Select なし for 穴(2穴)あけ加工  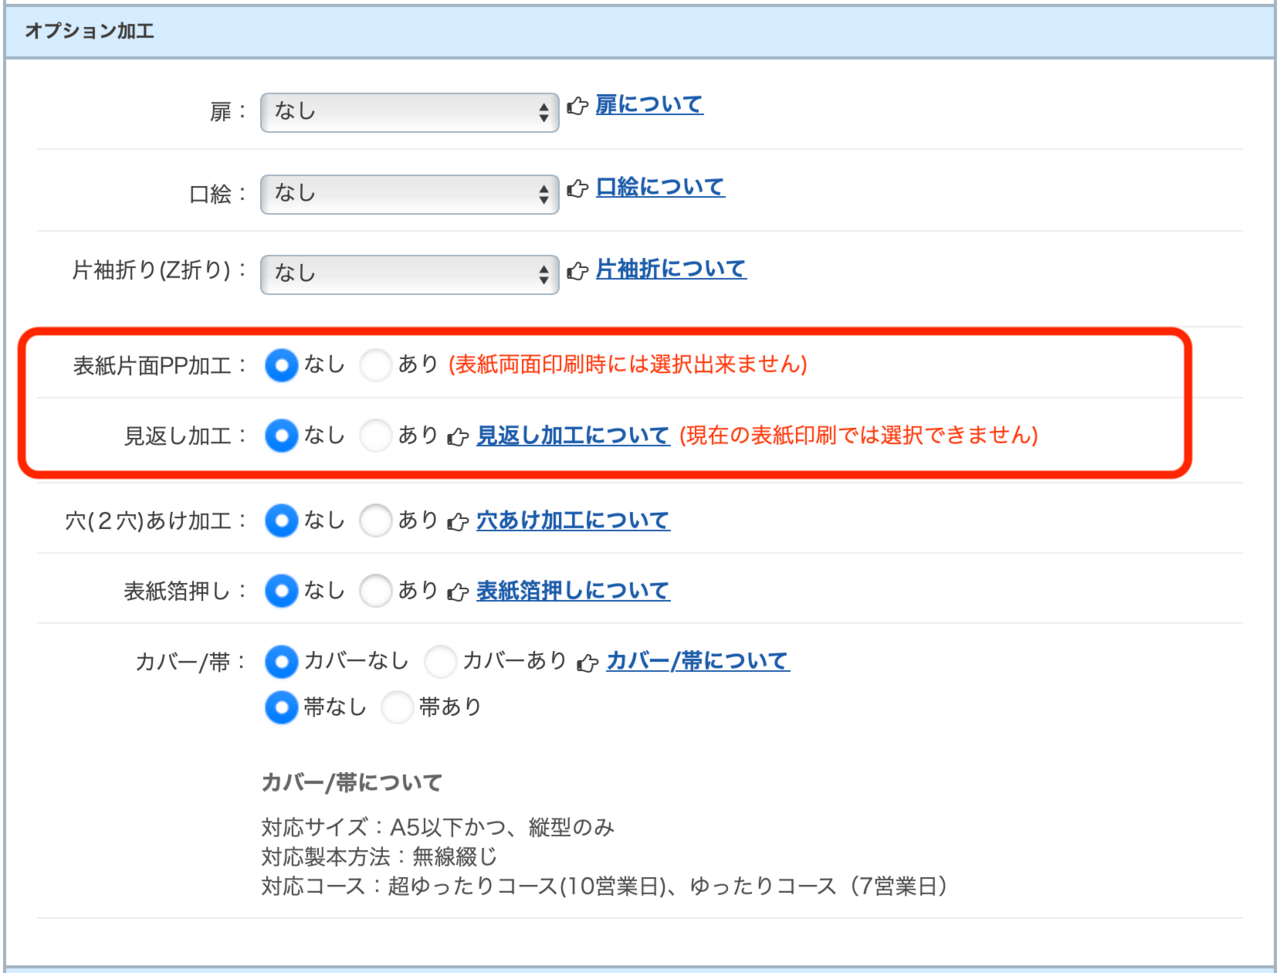point(281,521)
